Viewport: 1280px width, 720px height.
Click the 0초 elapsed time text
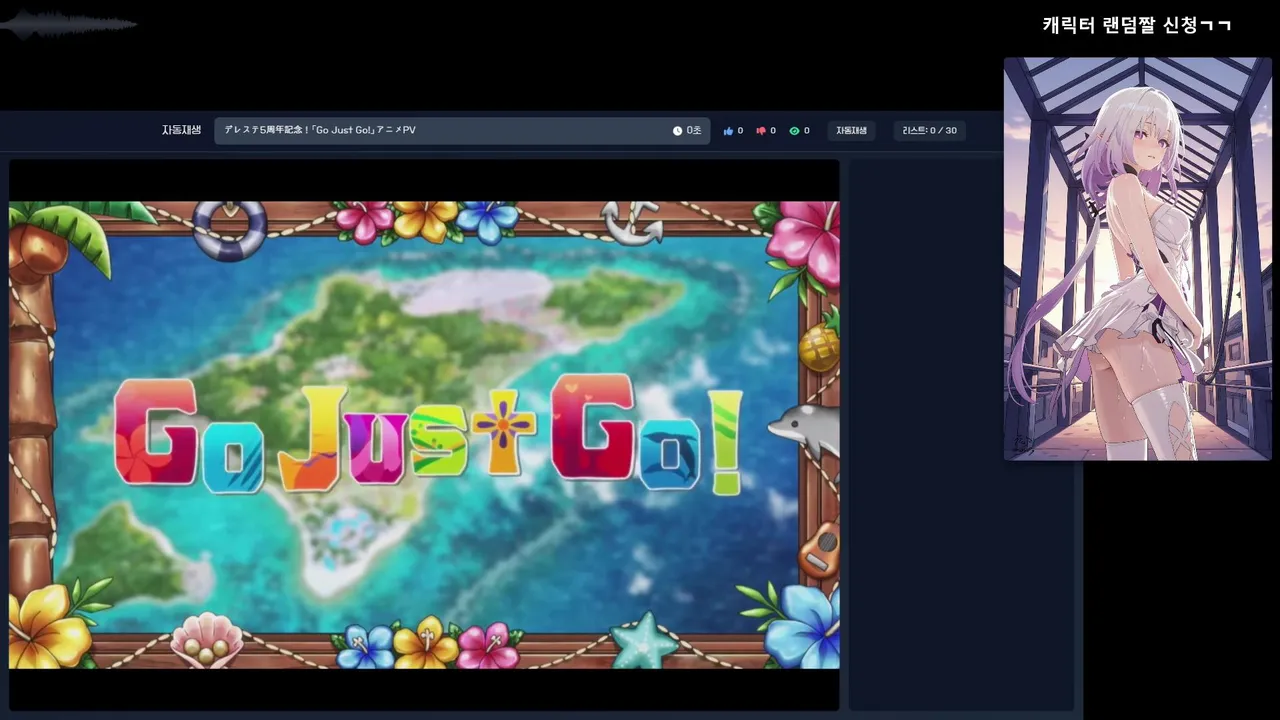click(694, 131)
